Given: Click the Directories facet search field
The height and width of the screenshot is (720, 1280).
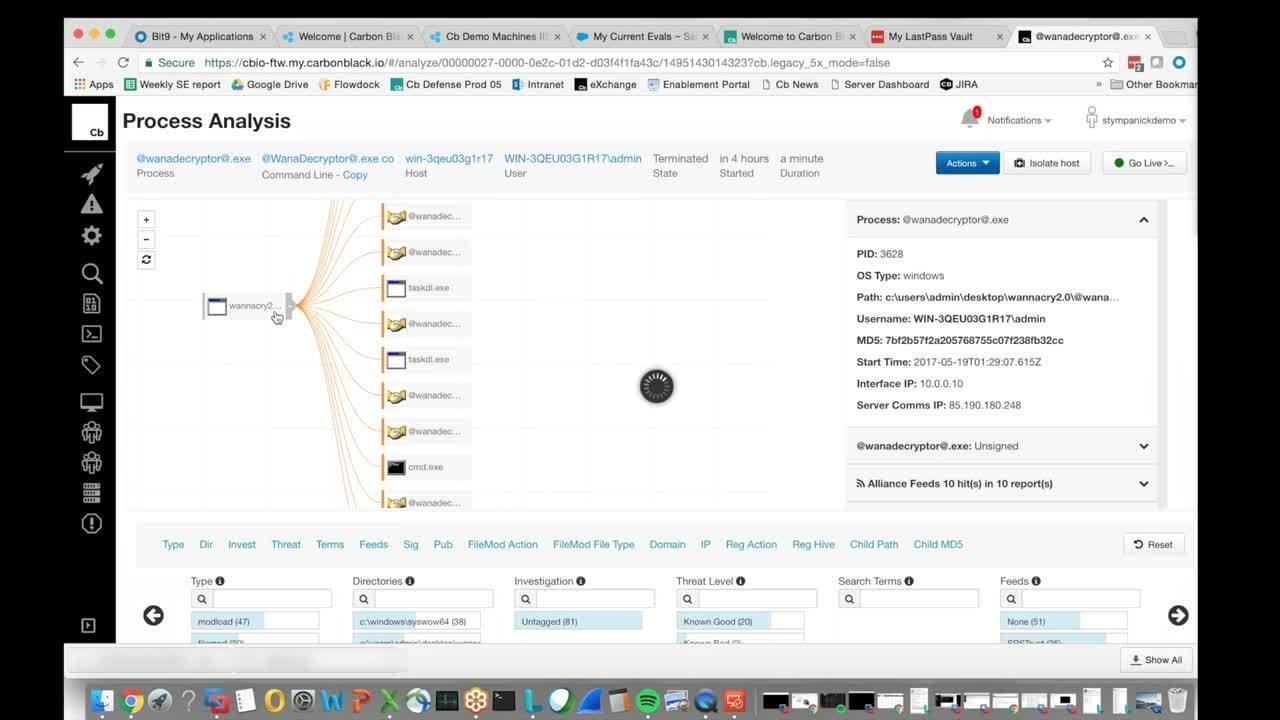Looking at the screenshot, I should coord(433,599).
